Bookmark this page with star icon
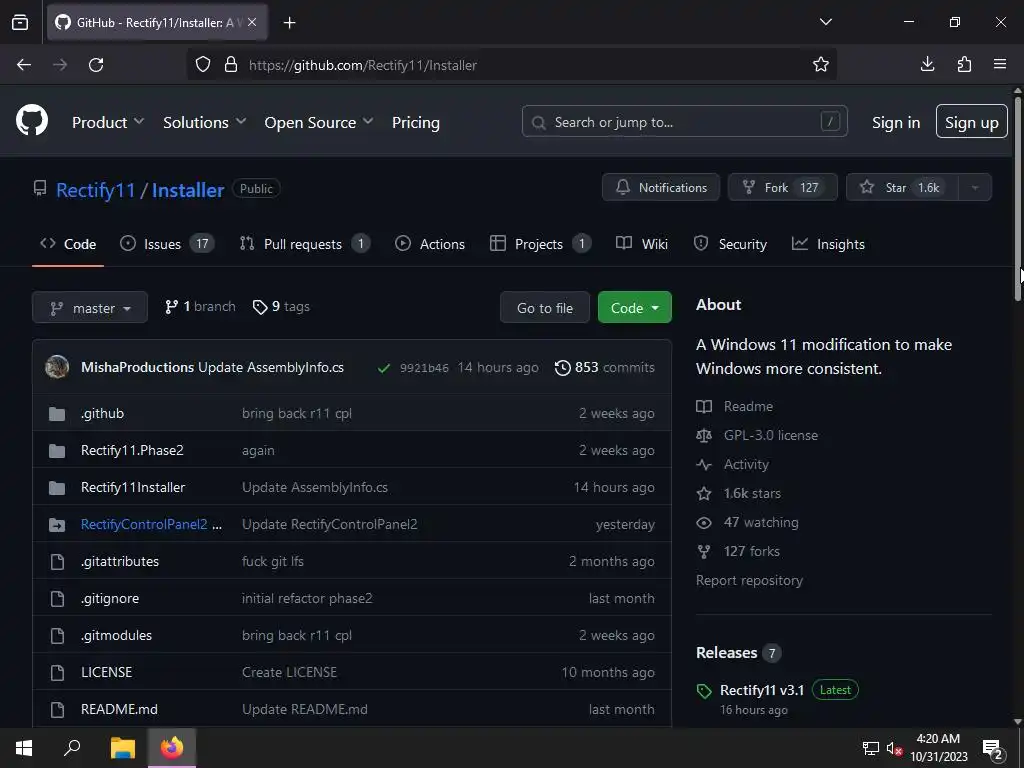The image size is (1024, 768). (x=821, y=64)
